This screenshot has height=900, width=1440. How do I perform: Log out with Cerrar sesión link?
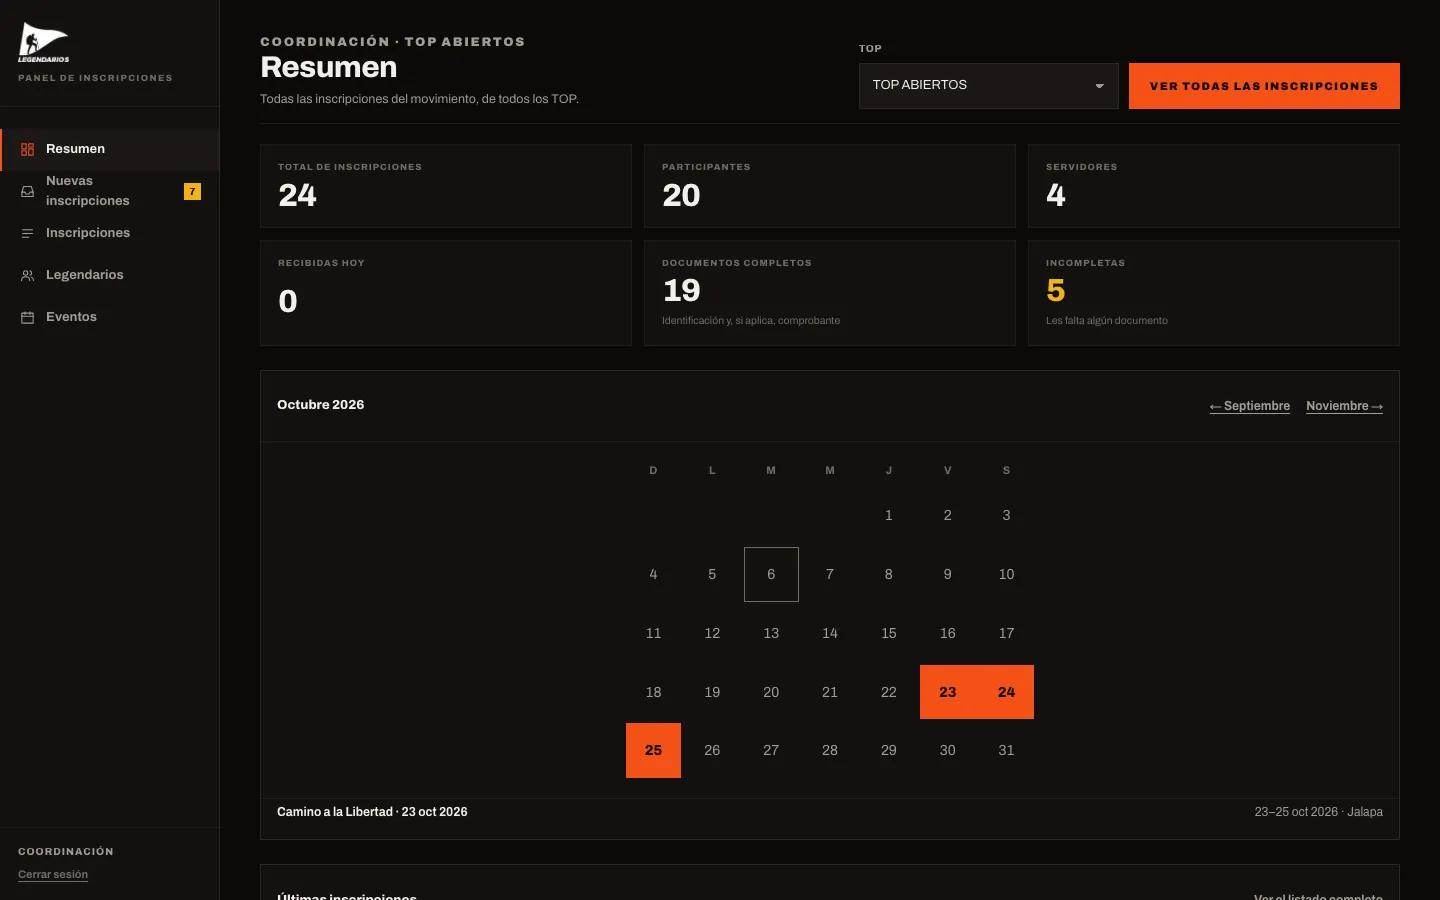[53, 874]
